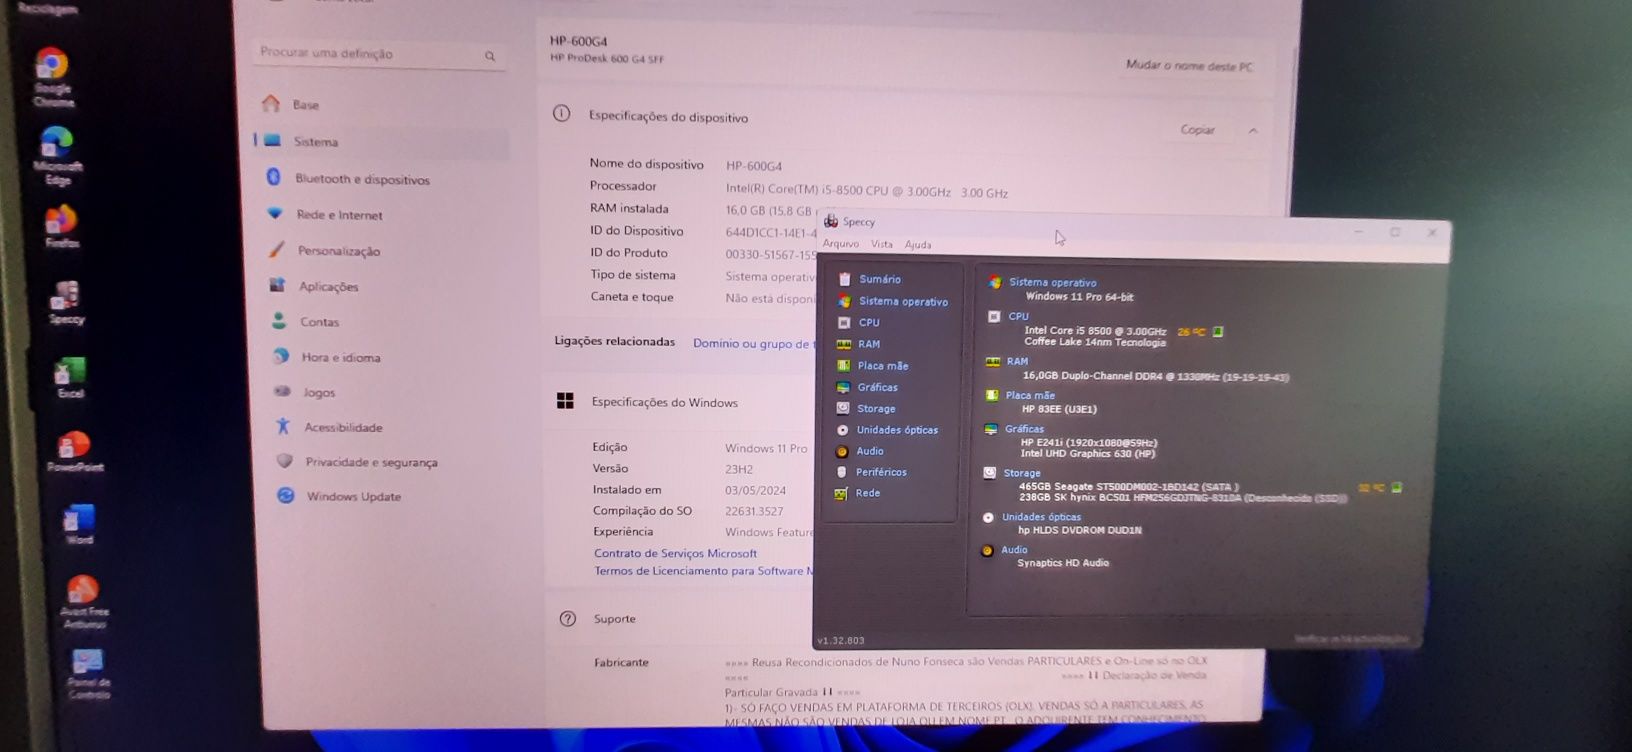Click the Procurar uma definição search field

378,54
